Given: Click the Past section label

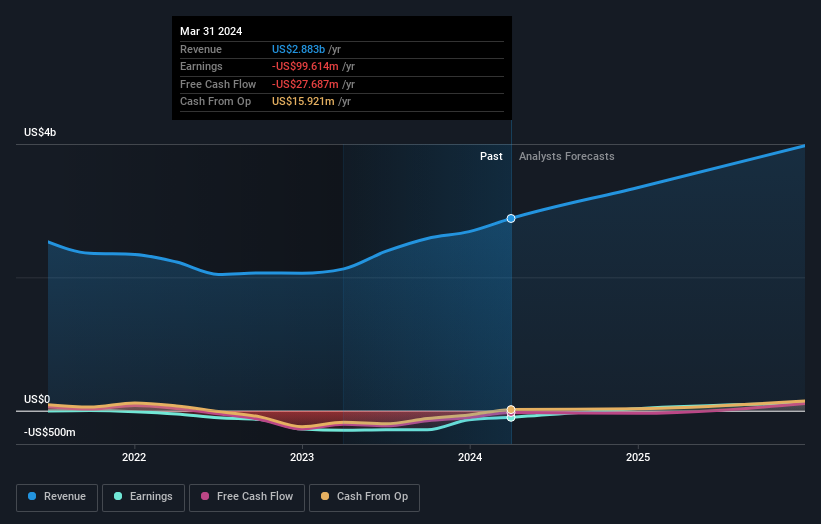Looking at the screenshot, I should pos(491,156).
